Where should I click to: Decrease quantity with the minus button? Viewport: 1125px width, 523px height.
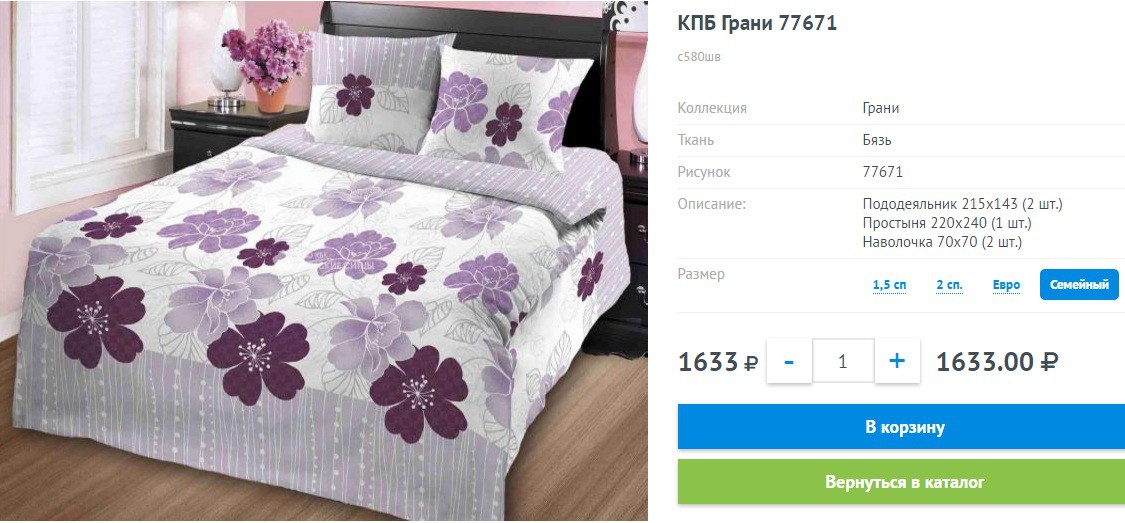789,361
